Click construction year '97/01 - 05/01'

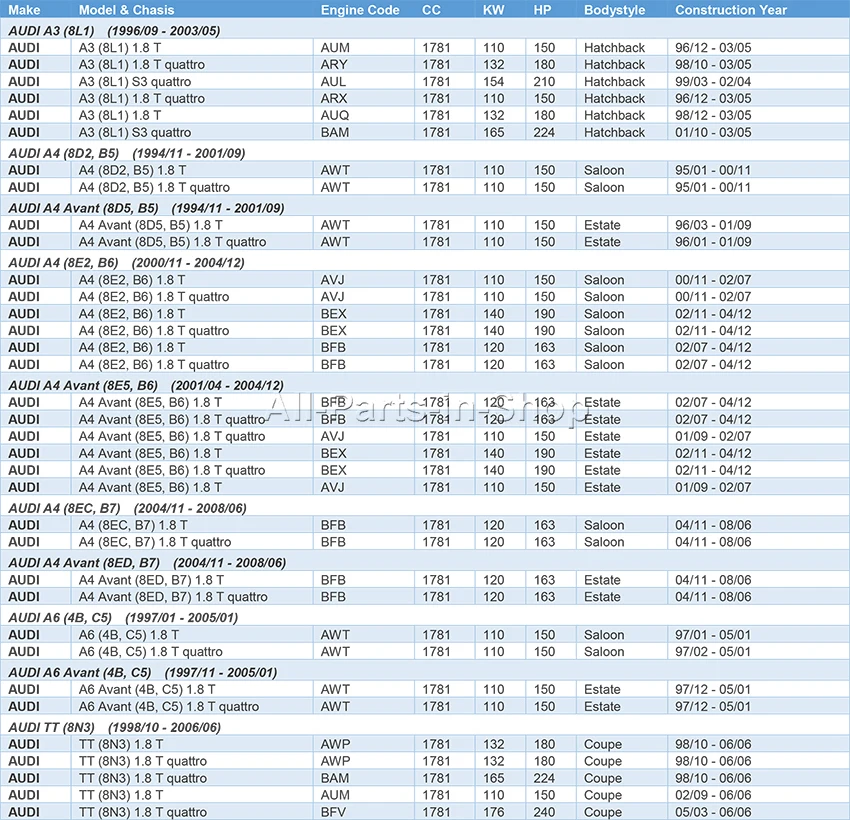[712, 635]
